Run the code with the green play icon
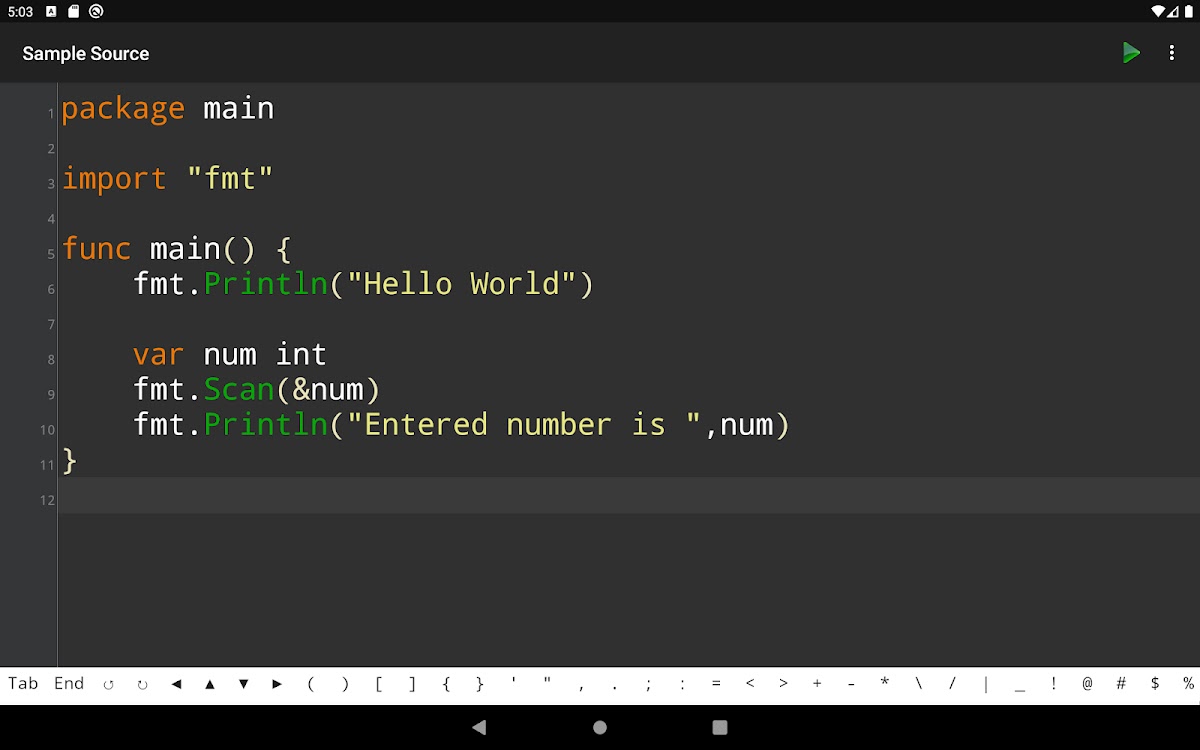 click(x=1131, y=53)
